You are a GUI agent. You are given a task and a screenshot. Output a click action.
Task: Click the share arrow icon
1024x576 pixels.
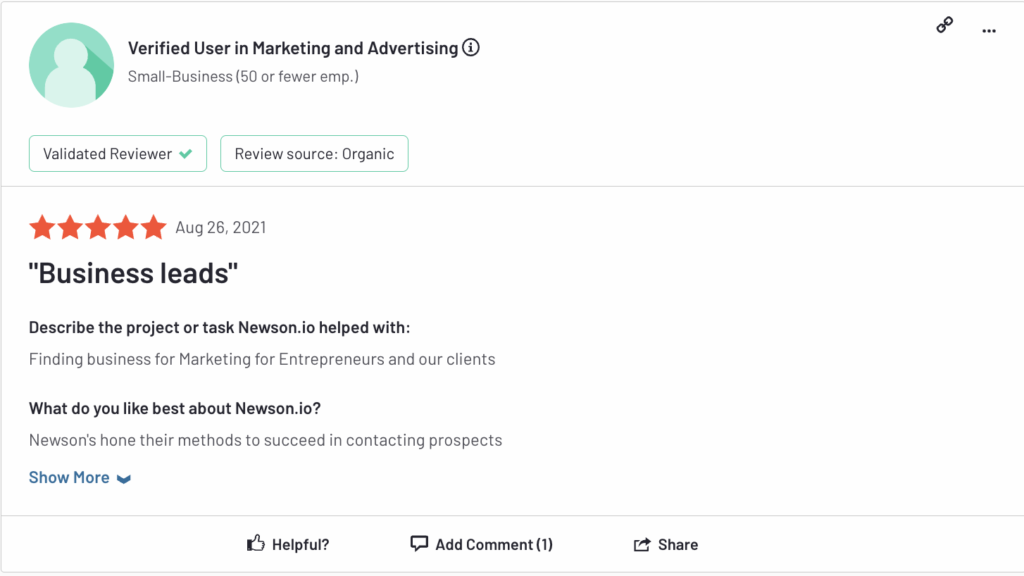click(x=642, y=544)
